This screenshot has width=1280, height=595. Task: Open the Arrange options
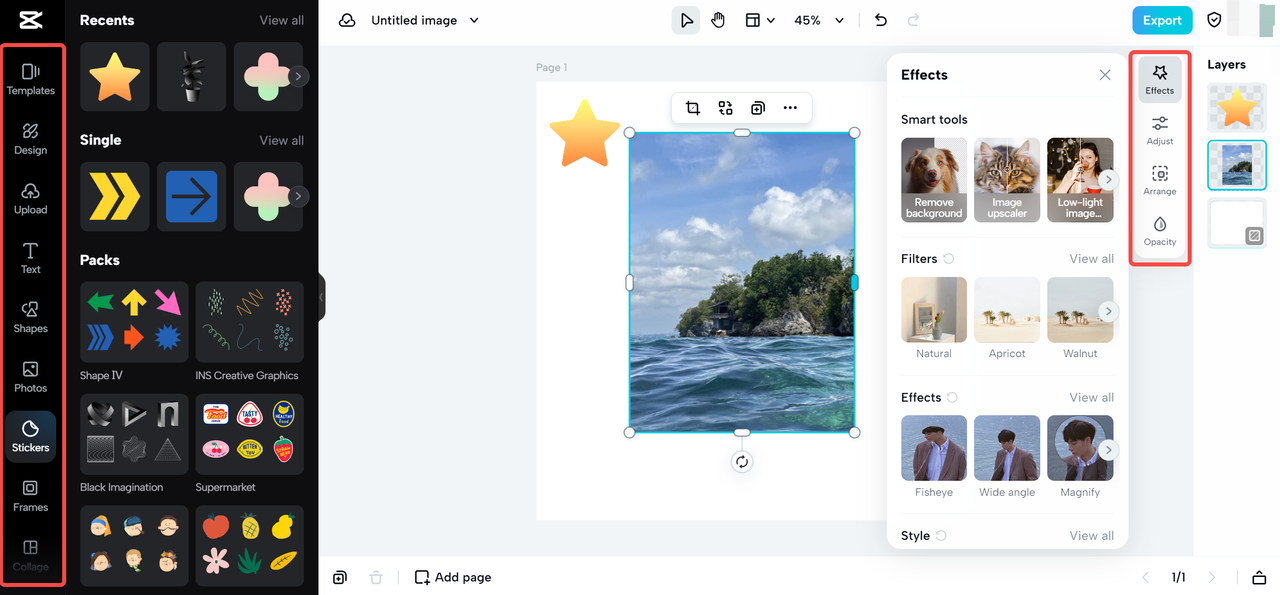[1160, 180]
